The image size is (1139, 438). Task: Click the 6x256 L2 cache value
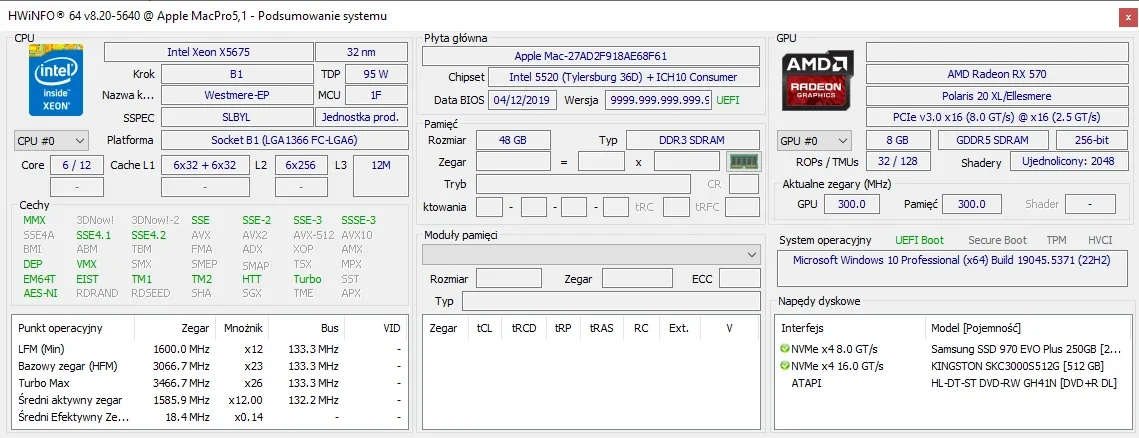pyautogui.click(x=300, y=166)
